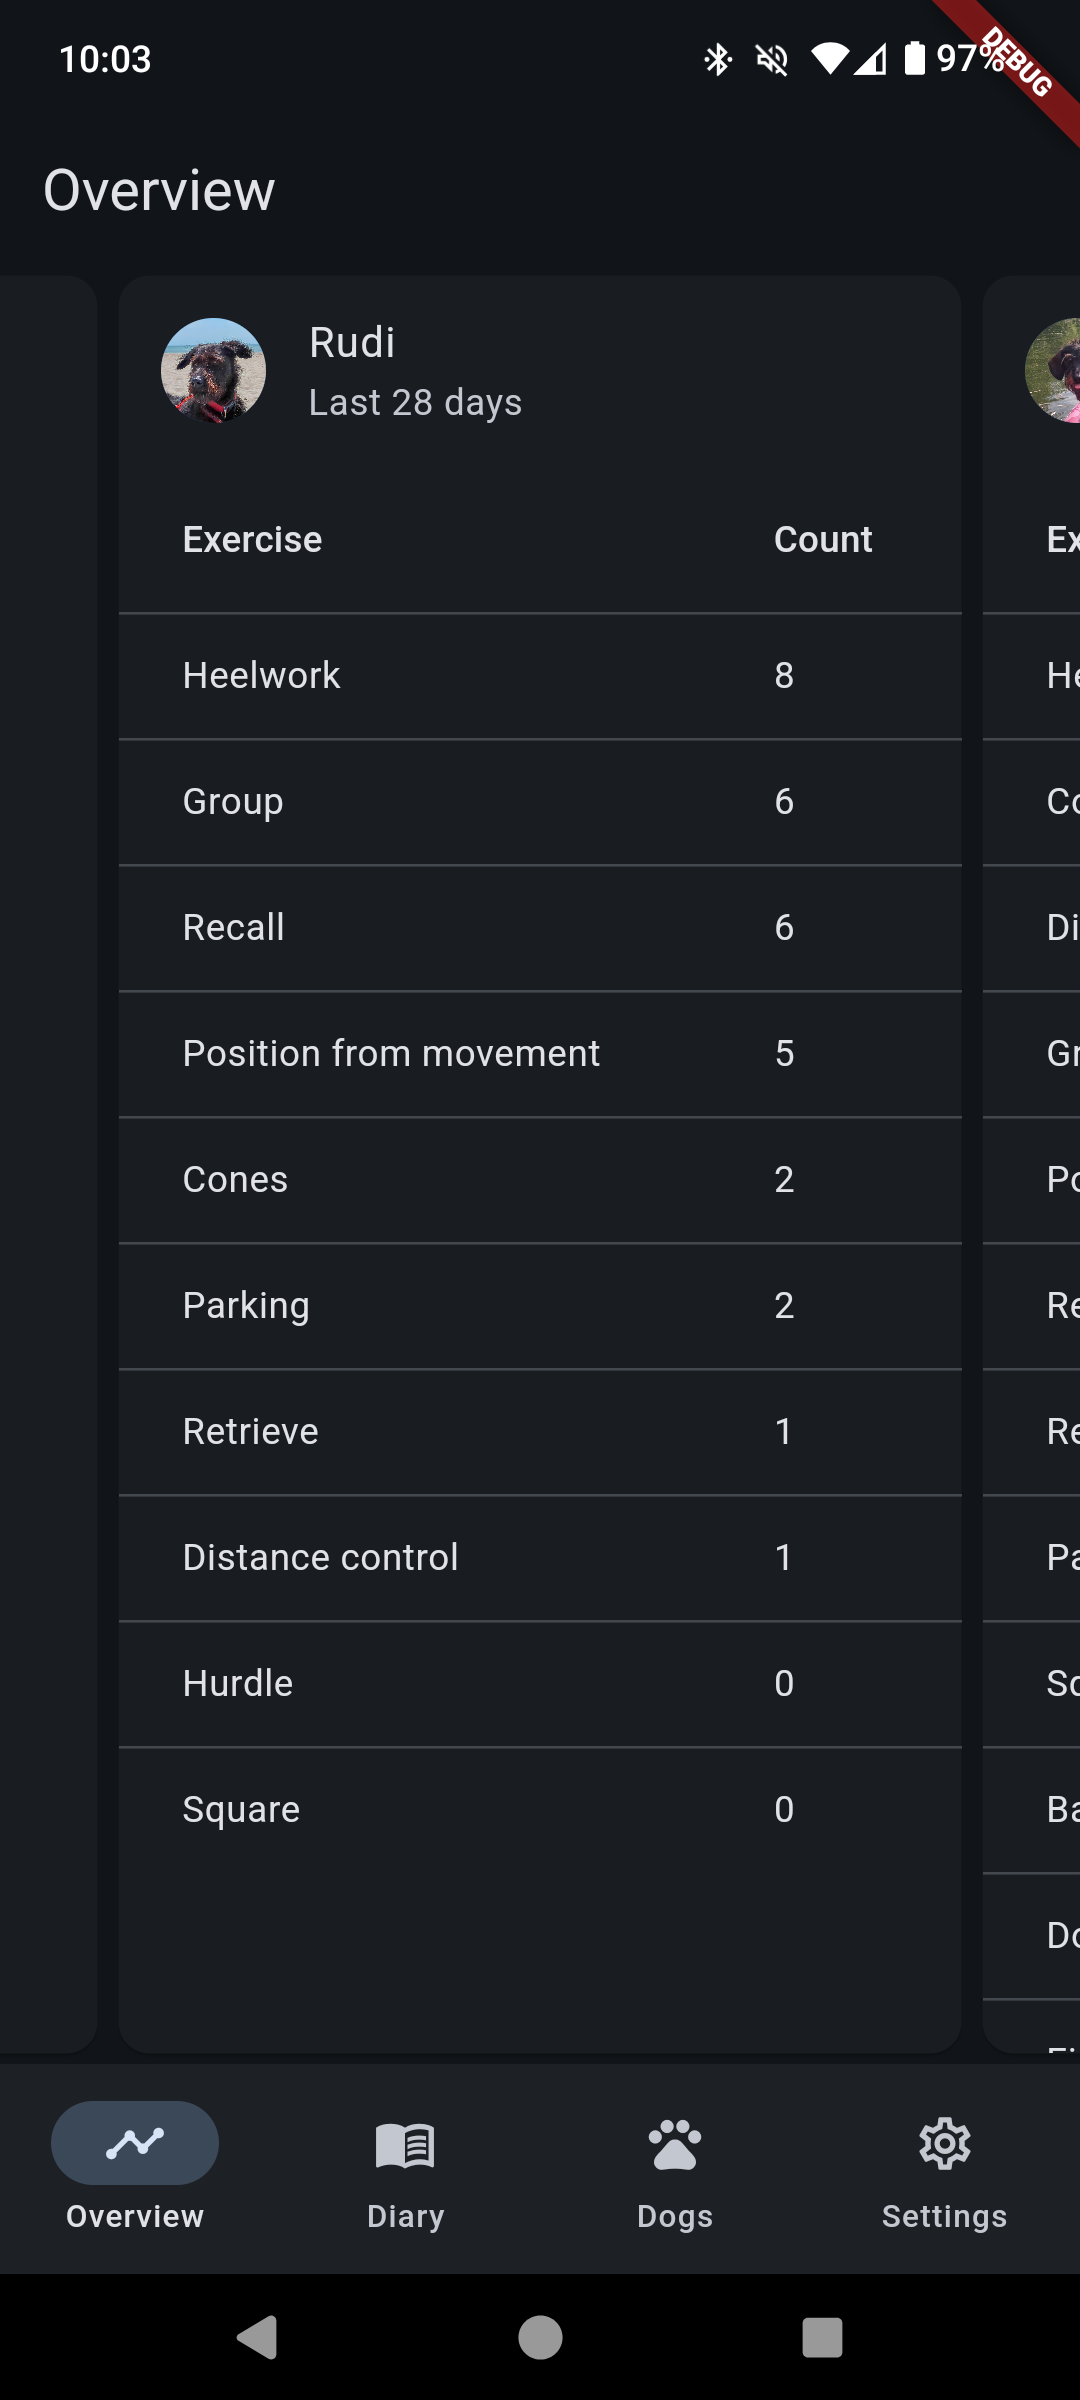Switch to the Diary tab label

point(405,2217)
